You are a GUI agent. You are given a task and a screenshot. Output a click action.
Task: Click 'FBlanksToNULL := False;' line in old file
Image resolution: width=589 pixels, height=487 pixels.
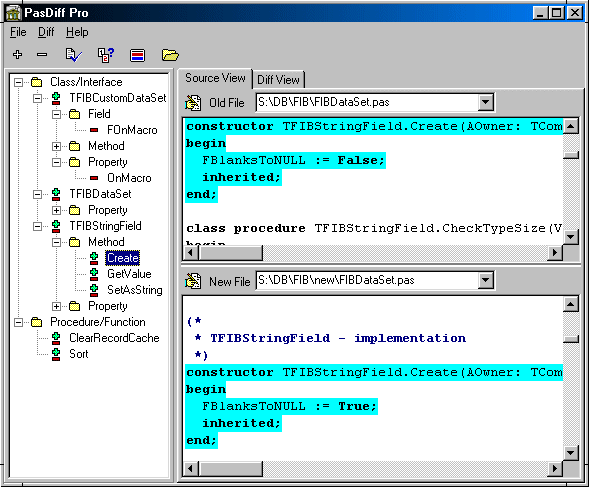click(x=293, y=160)
